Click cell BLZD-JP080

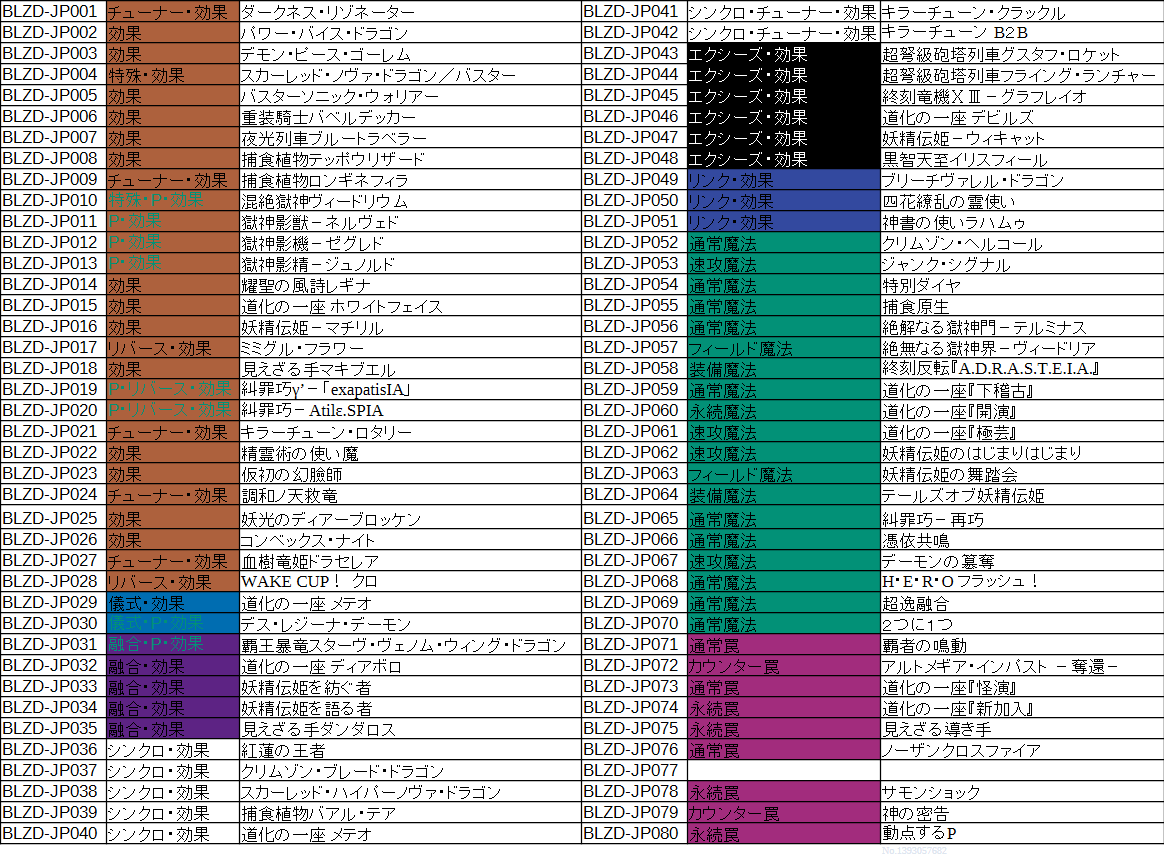[633, 833]
